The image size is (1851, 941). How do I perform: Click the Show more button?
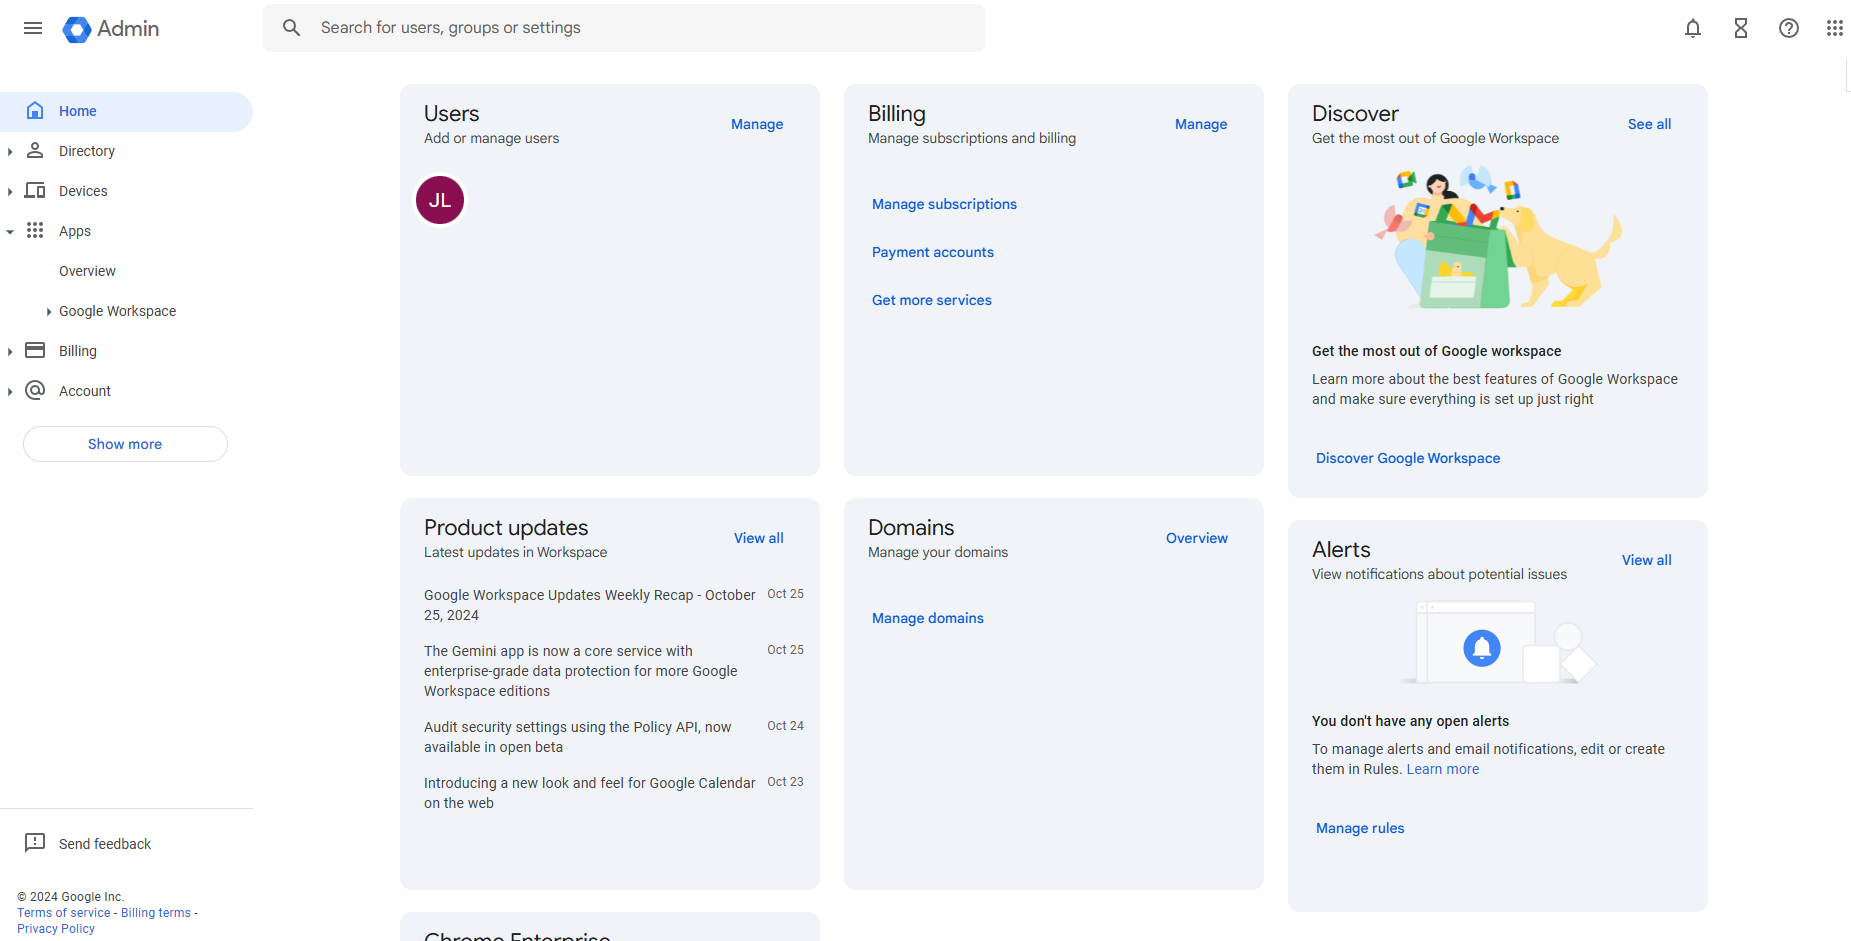click(x=125, y=444)
